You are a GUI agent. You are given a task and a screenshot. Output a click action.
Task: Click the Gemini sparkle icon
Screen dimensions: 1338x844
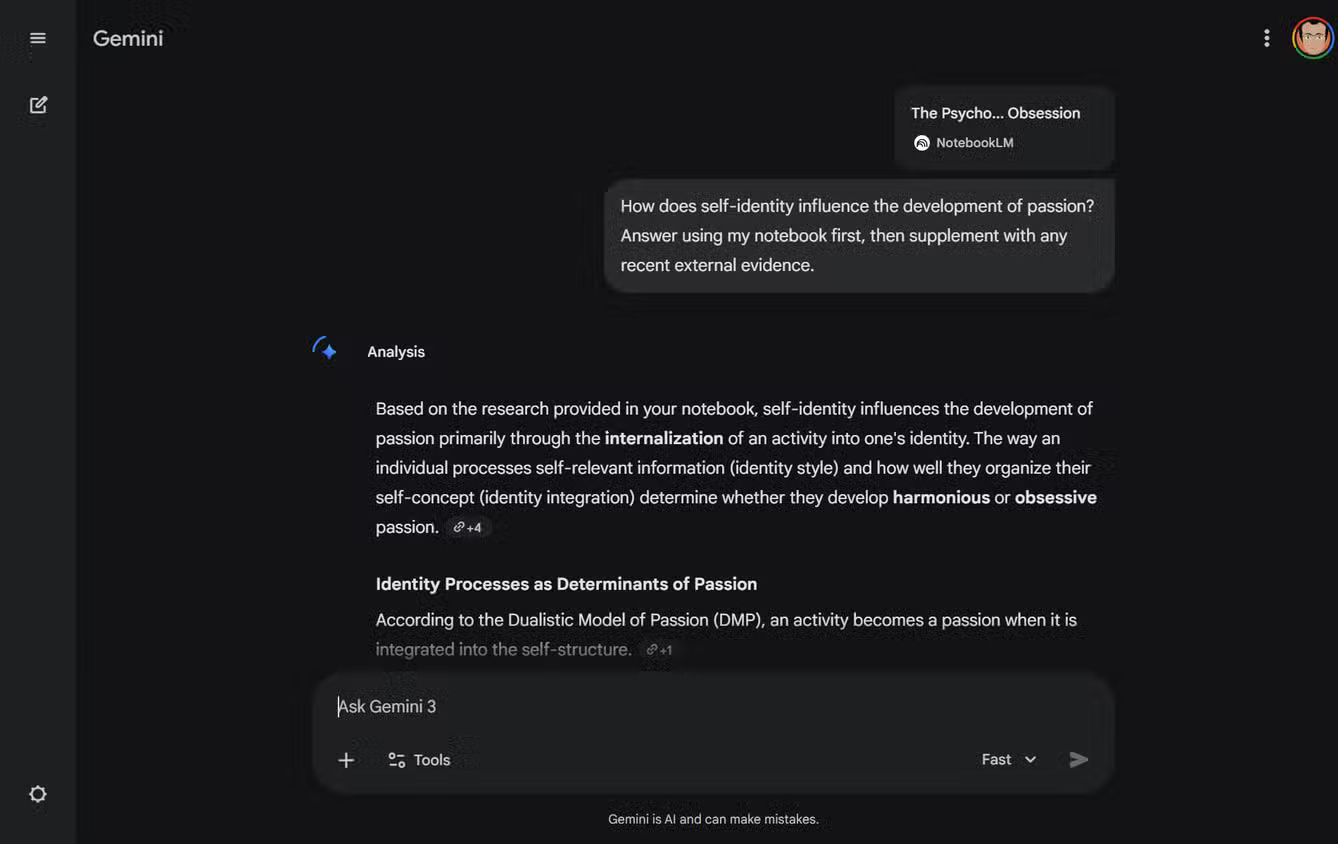(x=324, y=350)
